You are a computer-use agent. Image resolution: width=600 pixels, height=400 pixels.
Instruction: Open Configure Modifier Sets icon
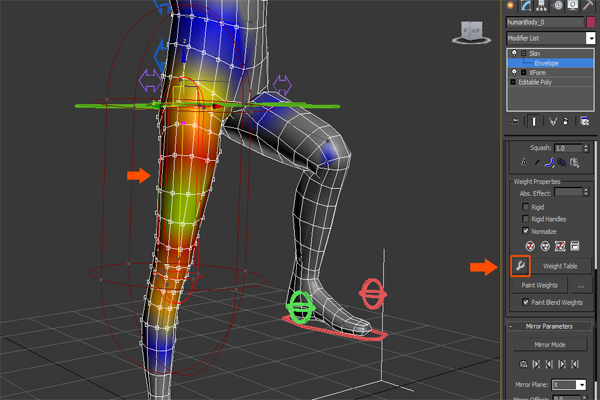click(x=584, y=122)
